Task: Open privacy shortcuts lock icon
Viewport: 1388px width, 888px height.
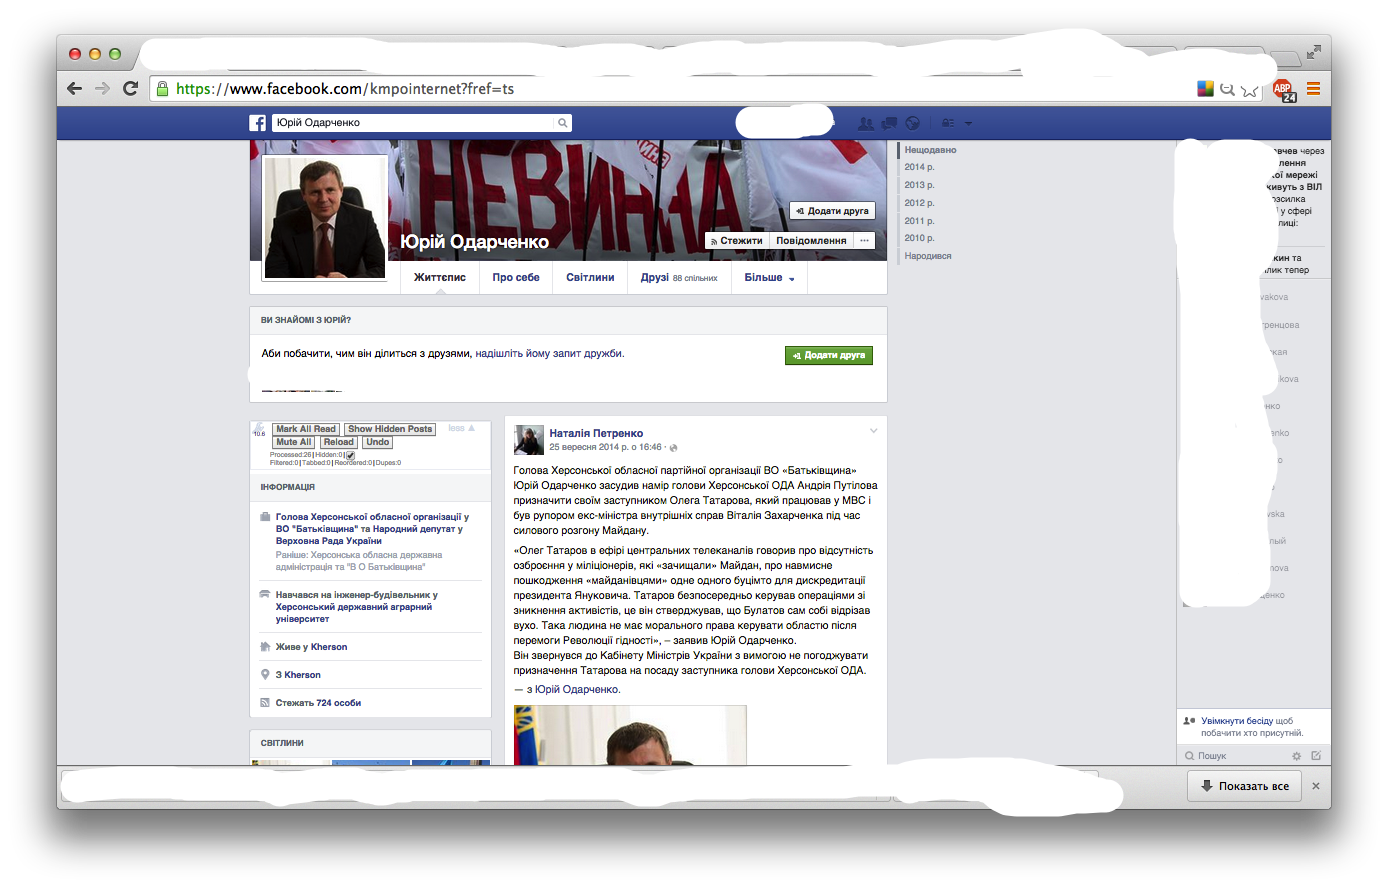Action: [948, 122]
